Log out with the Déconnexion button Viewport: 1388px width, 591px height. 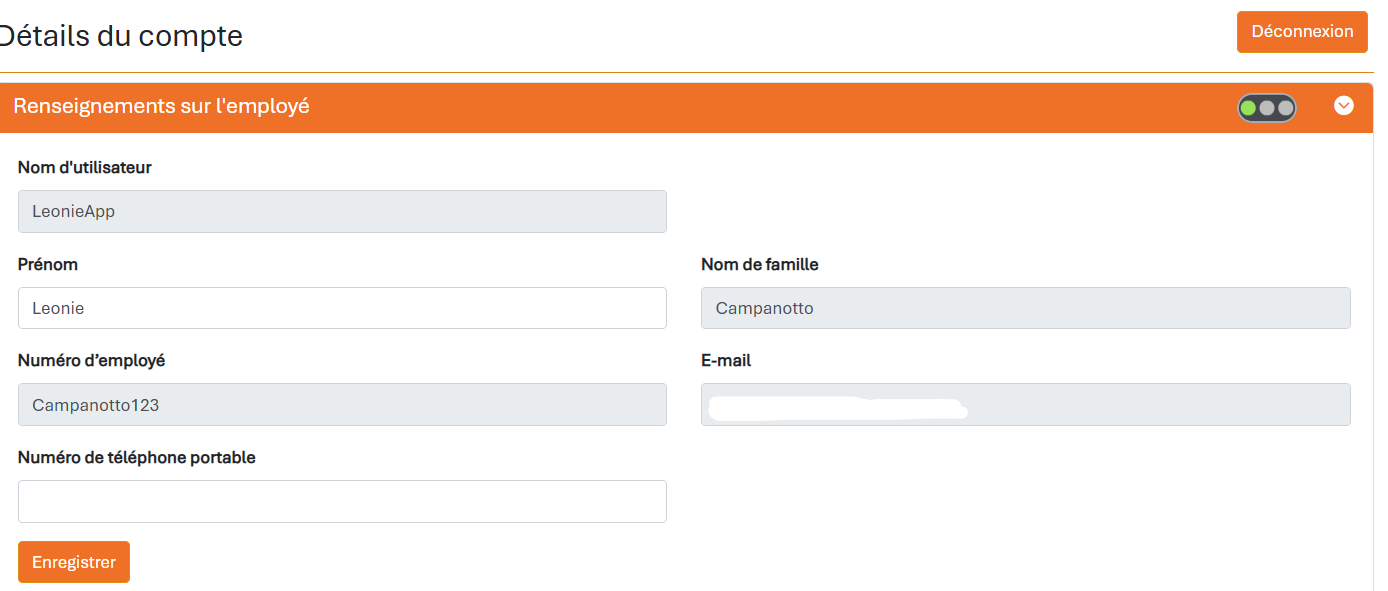(x=1302, y=32)
